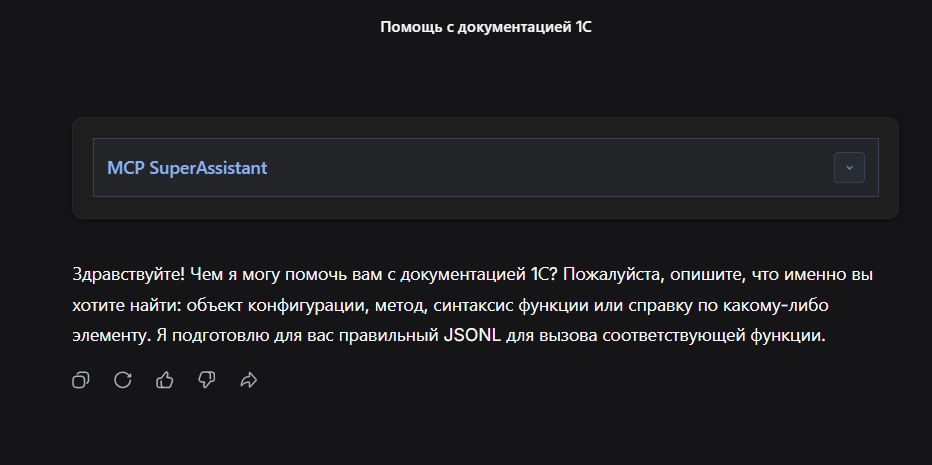Expand the MCP SuperAssistant chevron
The height and width of the screenshot is (465, 932).
[849, 168]
